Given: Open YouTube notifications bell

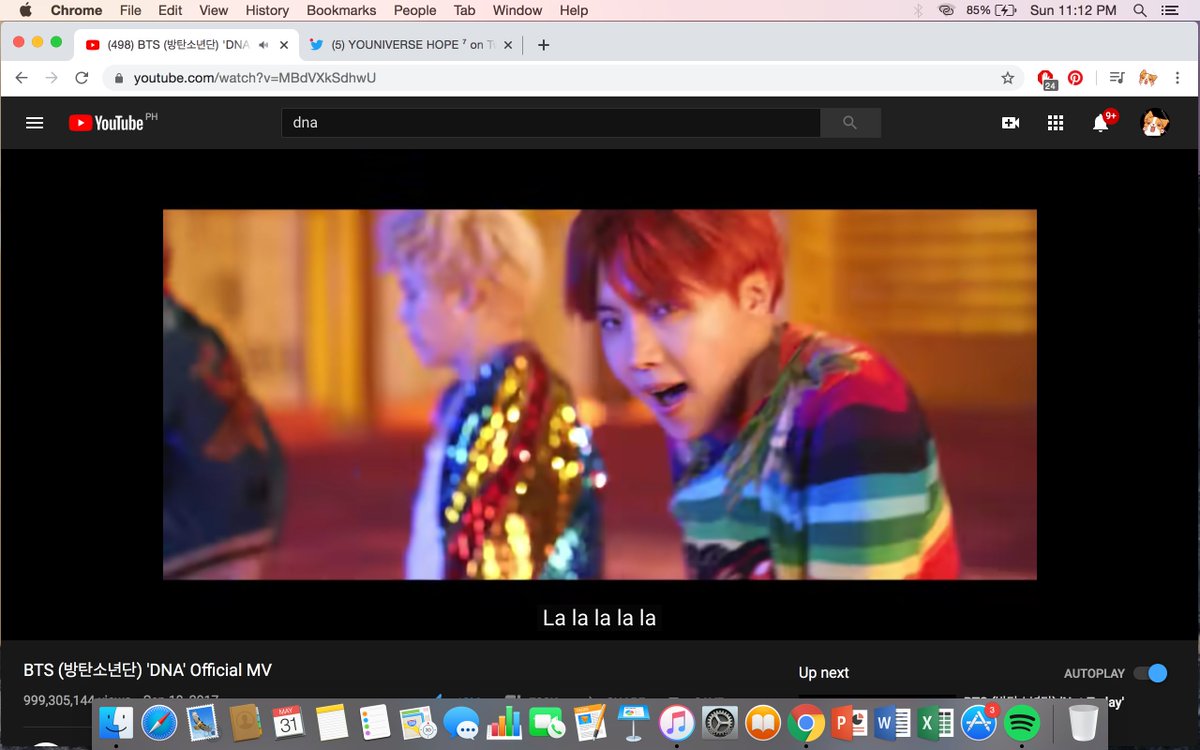Looking at the screenshot, I should click(1102, 122).
